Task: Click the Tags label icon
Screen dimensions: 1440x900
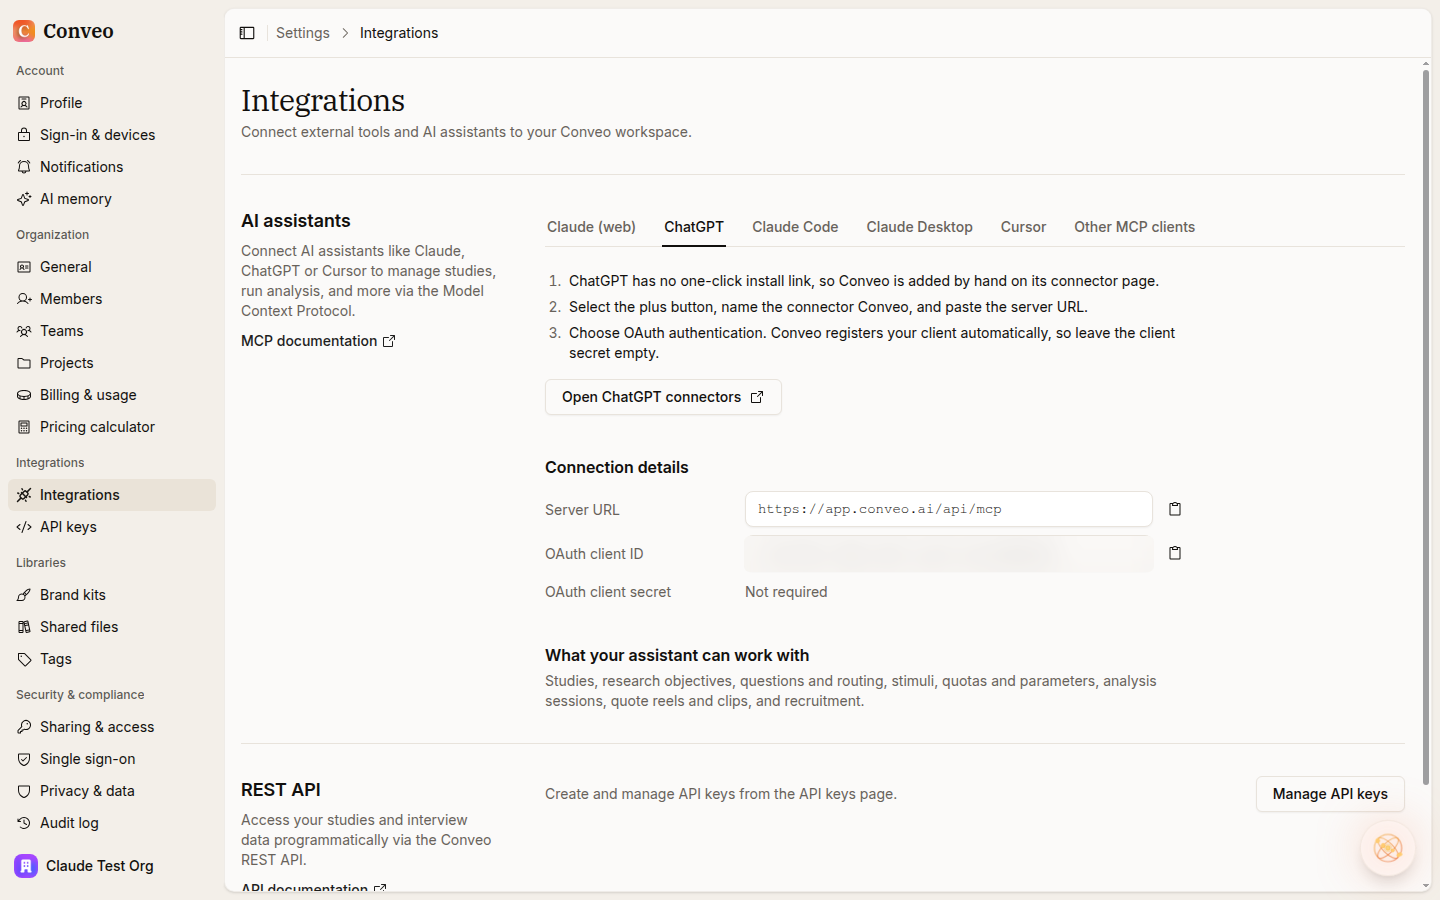Action: pyautogui.click(x=24, y=659)
